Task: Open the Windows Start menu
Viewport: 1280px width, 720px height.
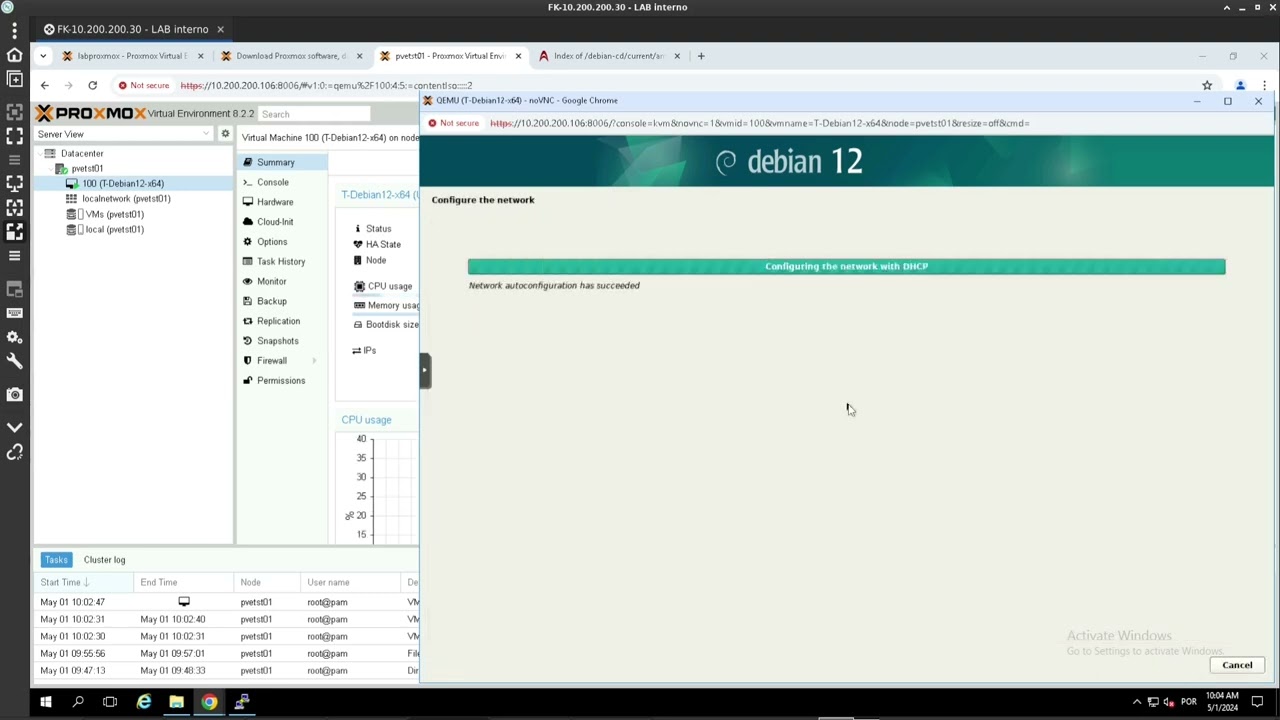Action: [46, 702]
